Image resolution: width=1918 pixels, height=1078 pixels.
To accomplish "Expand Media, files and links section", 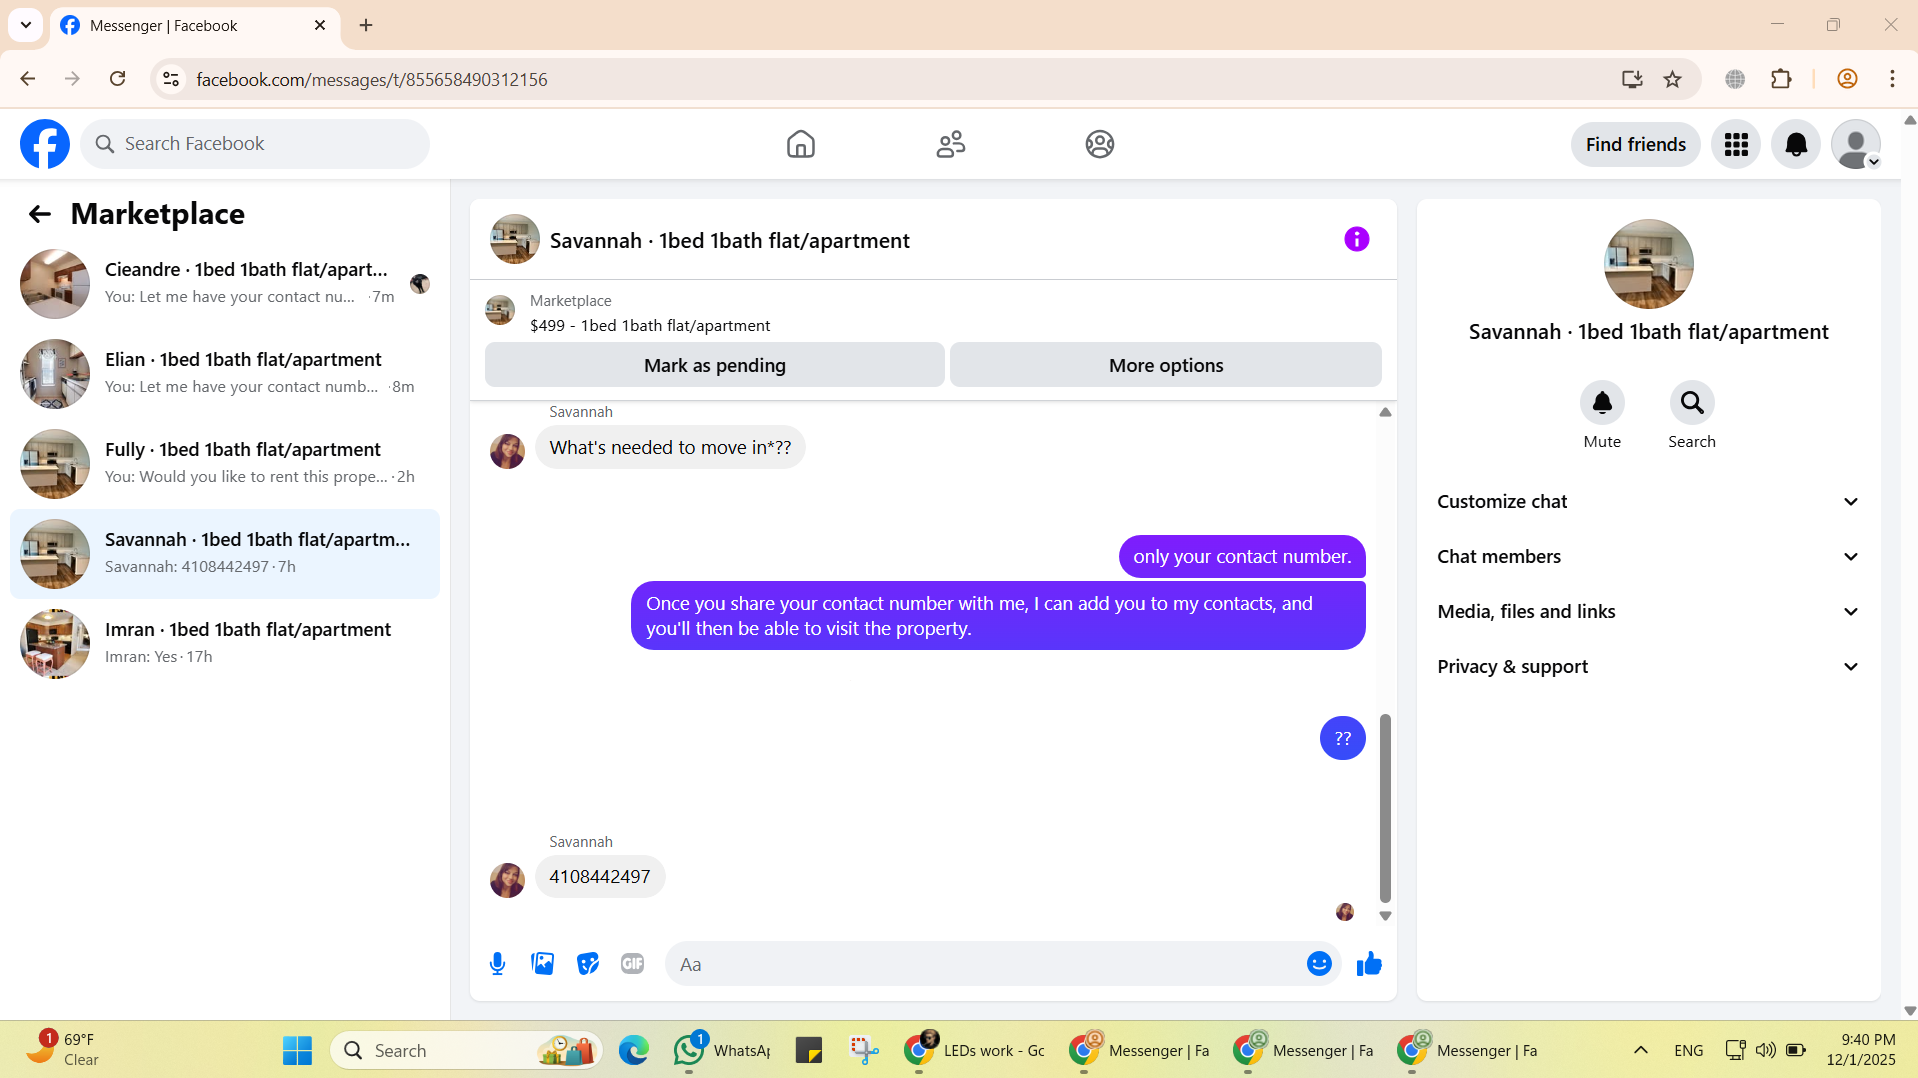I will 1648,612.
